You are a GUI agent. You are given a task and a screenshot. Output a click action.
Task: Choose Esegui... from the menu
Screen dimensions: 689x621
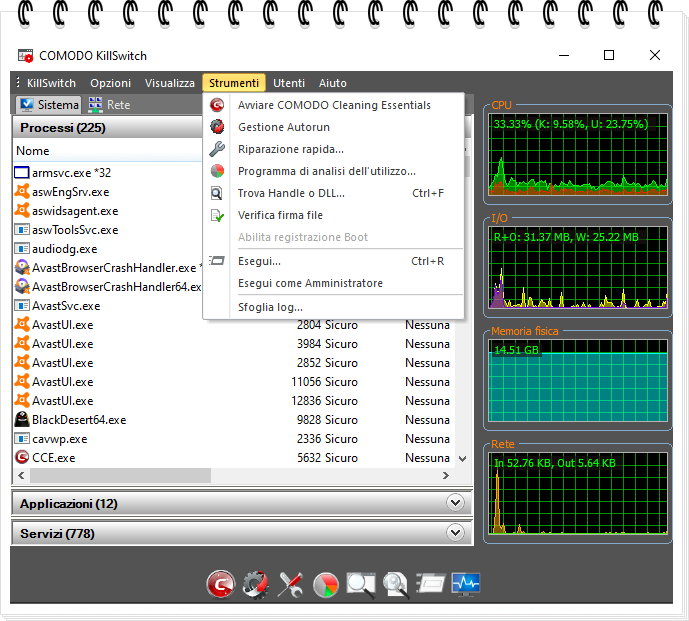[x=333, y=261]
